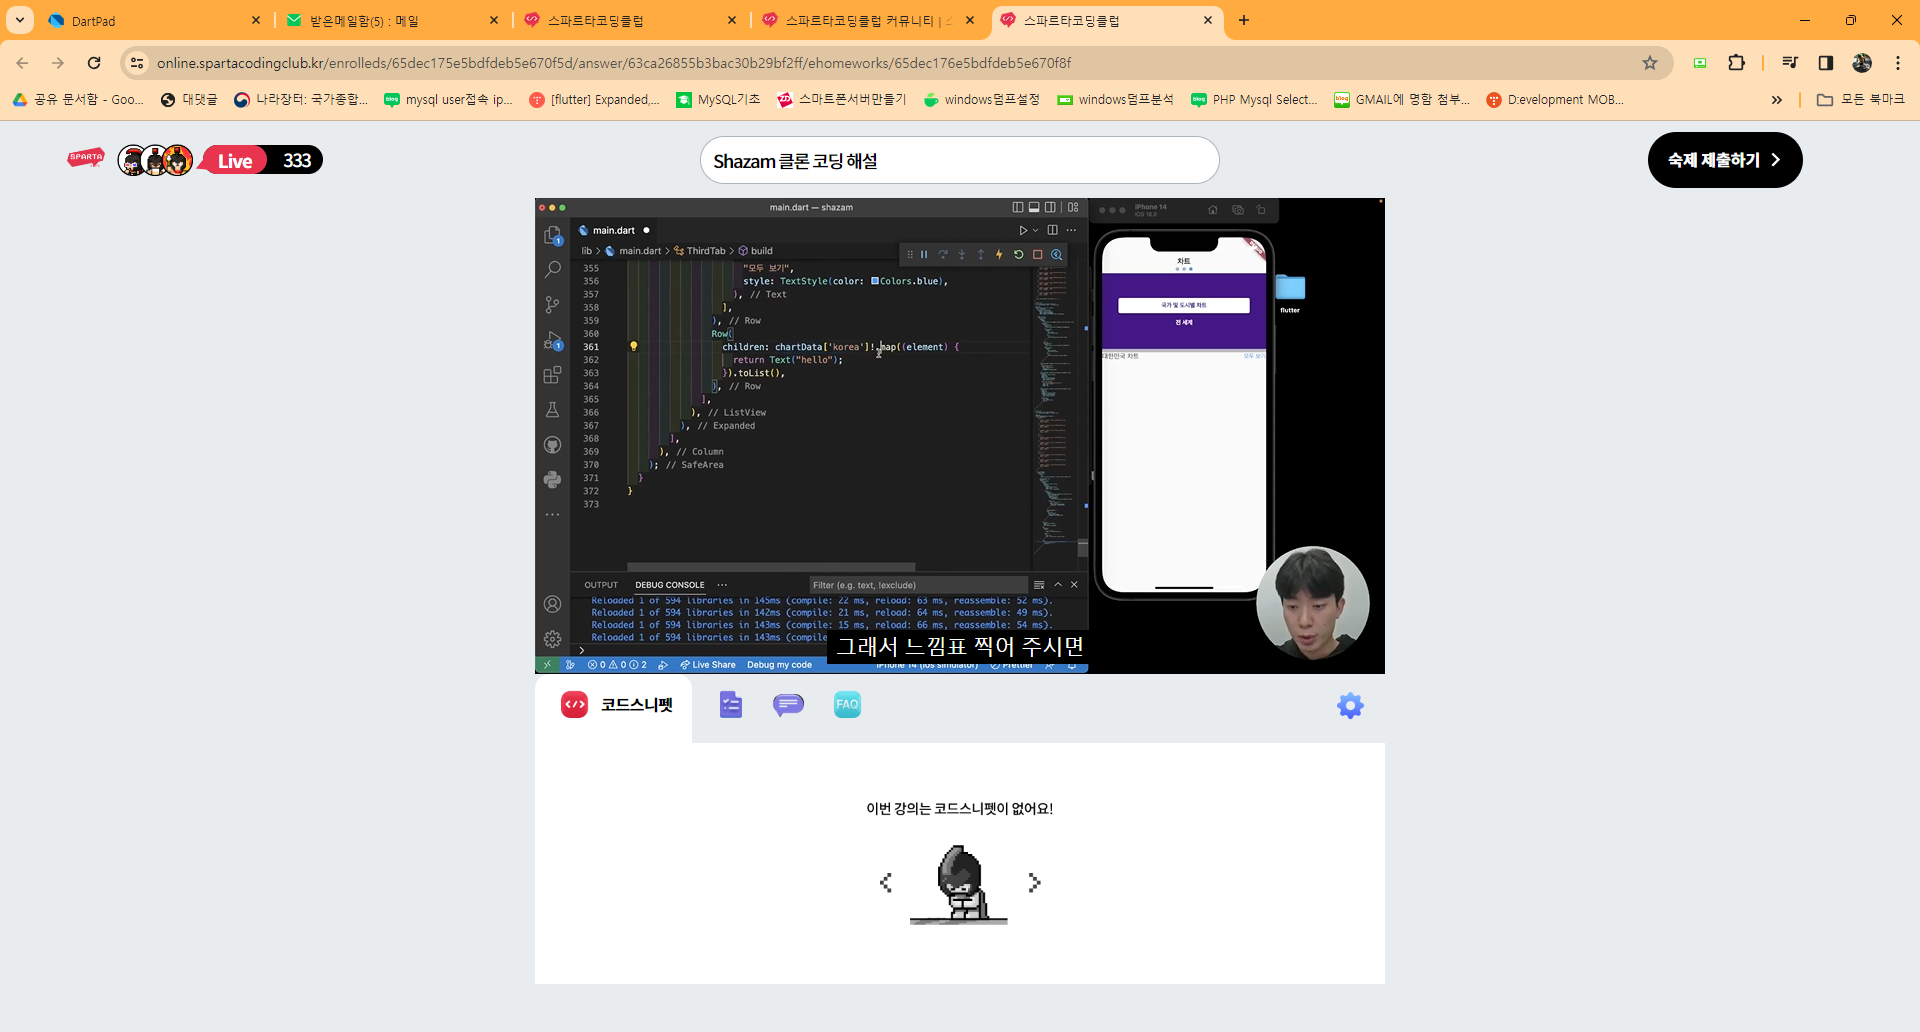The image size is (1920, 1032).
Task: Open the 대댓글 bookmark
Action: [x=189, y=100]
